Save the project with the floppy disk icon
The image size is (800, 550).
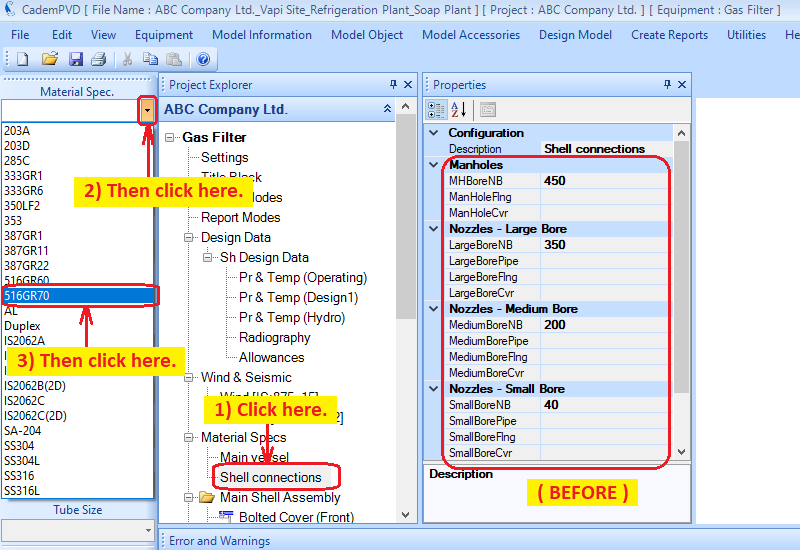coord(76,60)
